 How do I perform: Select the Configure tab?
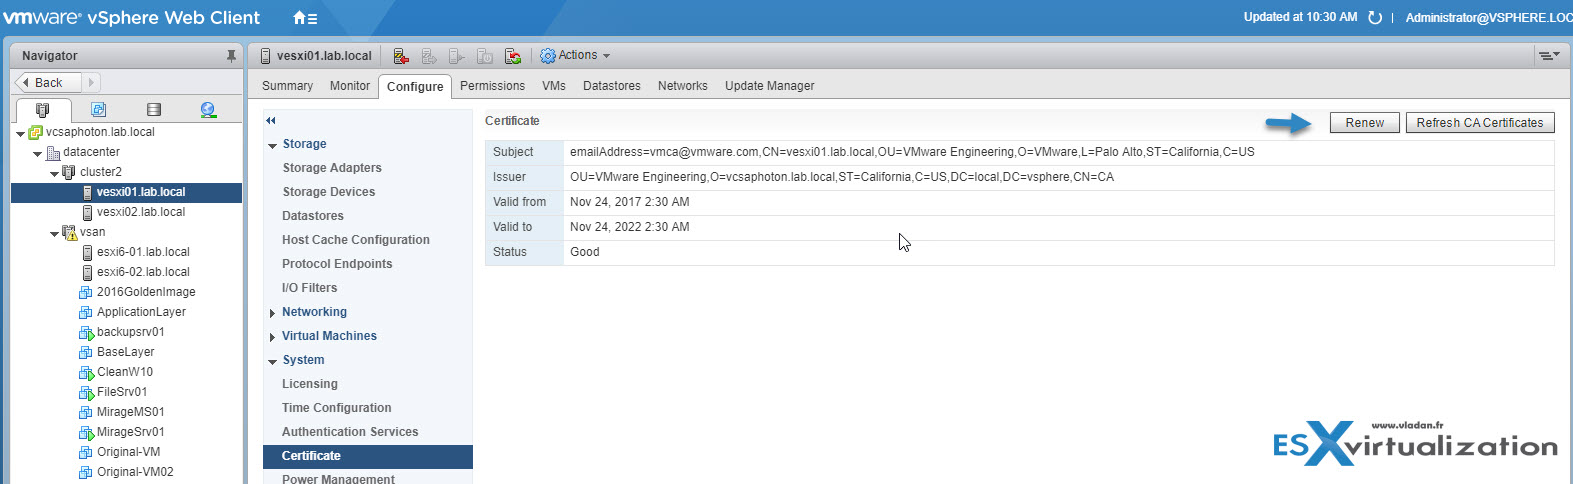415,87
